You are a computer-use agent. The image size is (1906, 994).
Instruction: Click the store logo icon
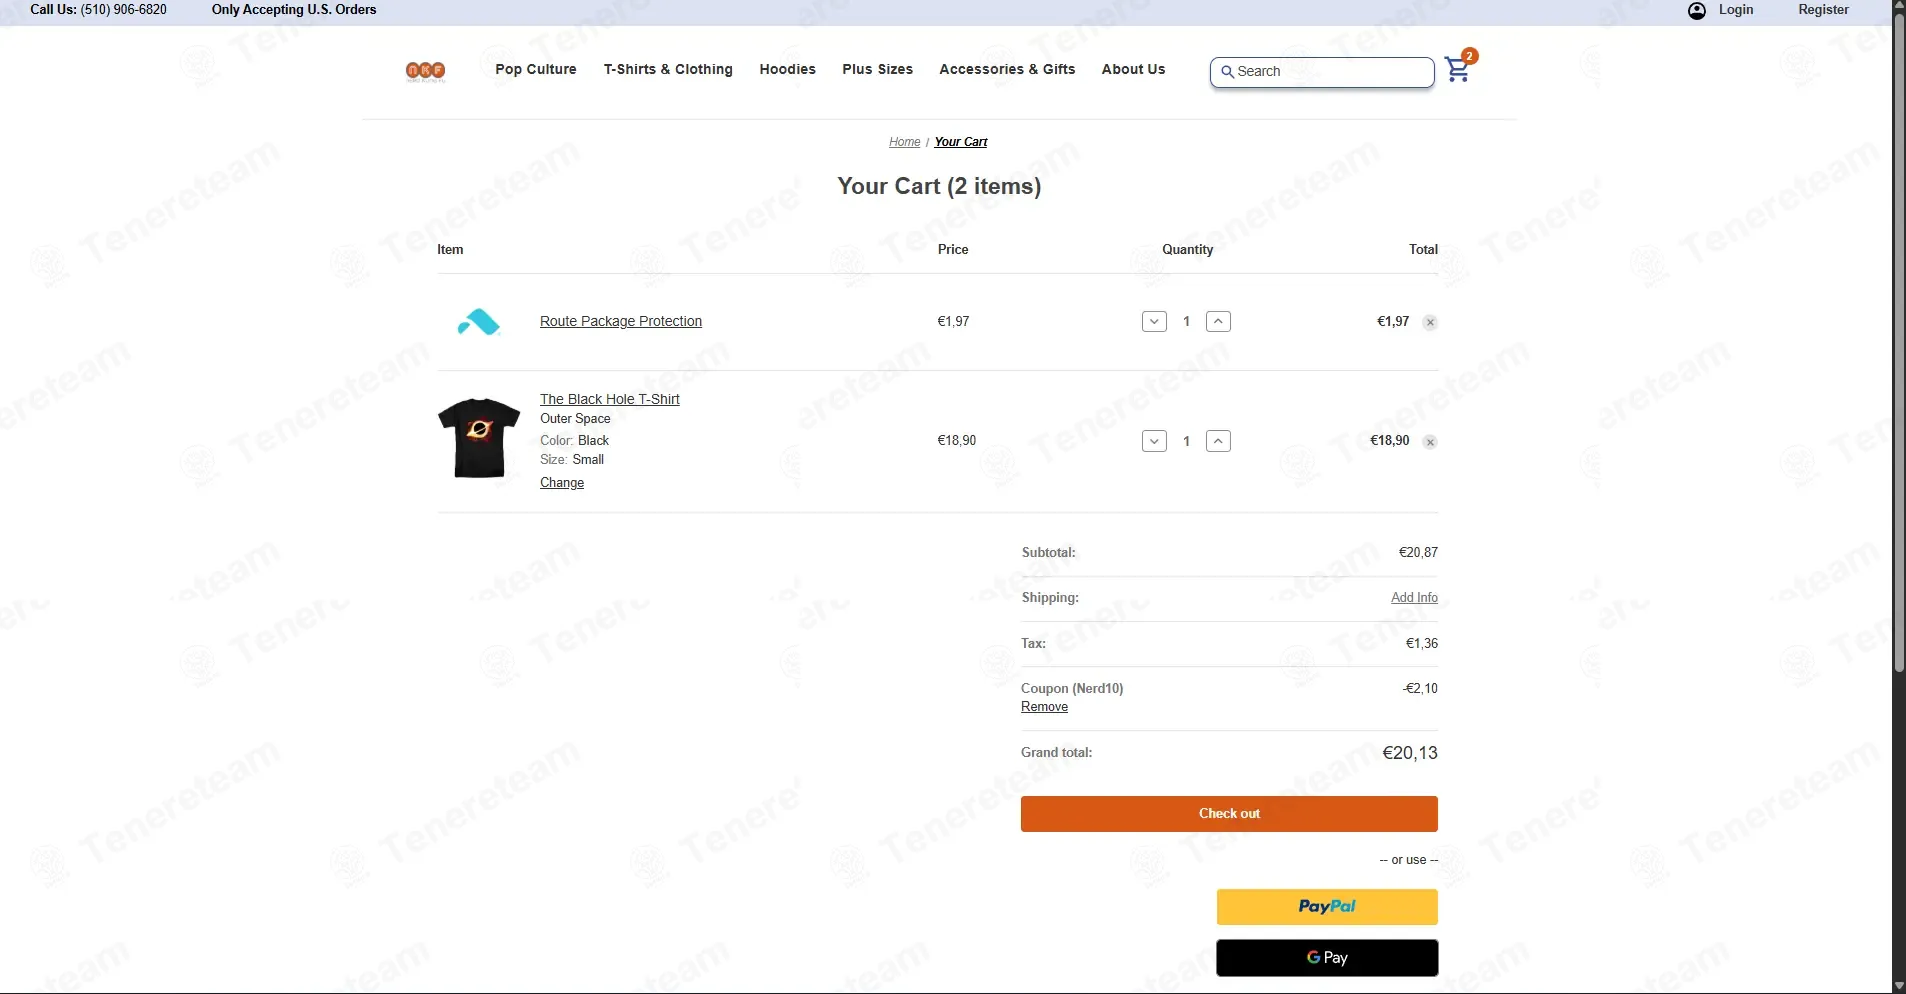[426, 71]
